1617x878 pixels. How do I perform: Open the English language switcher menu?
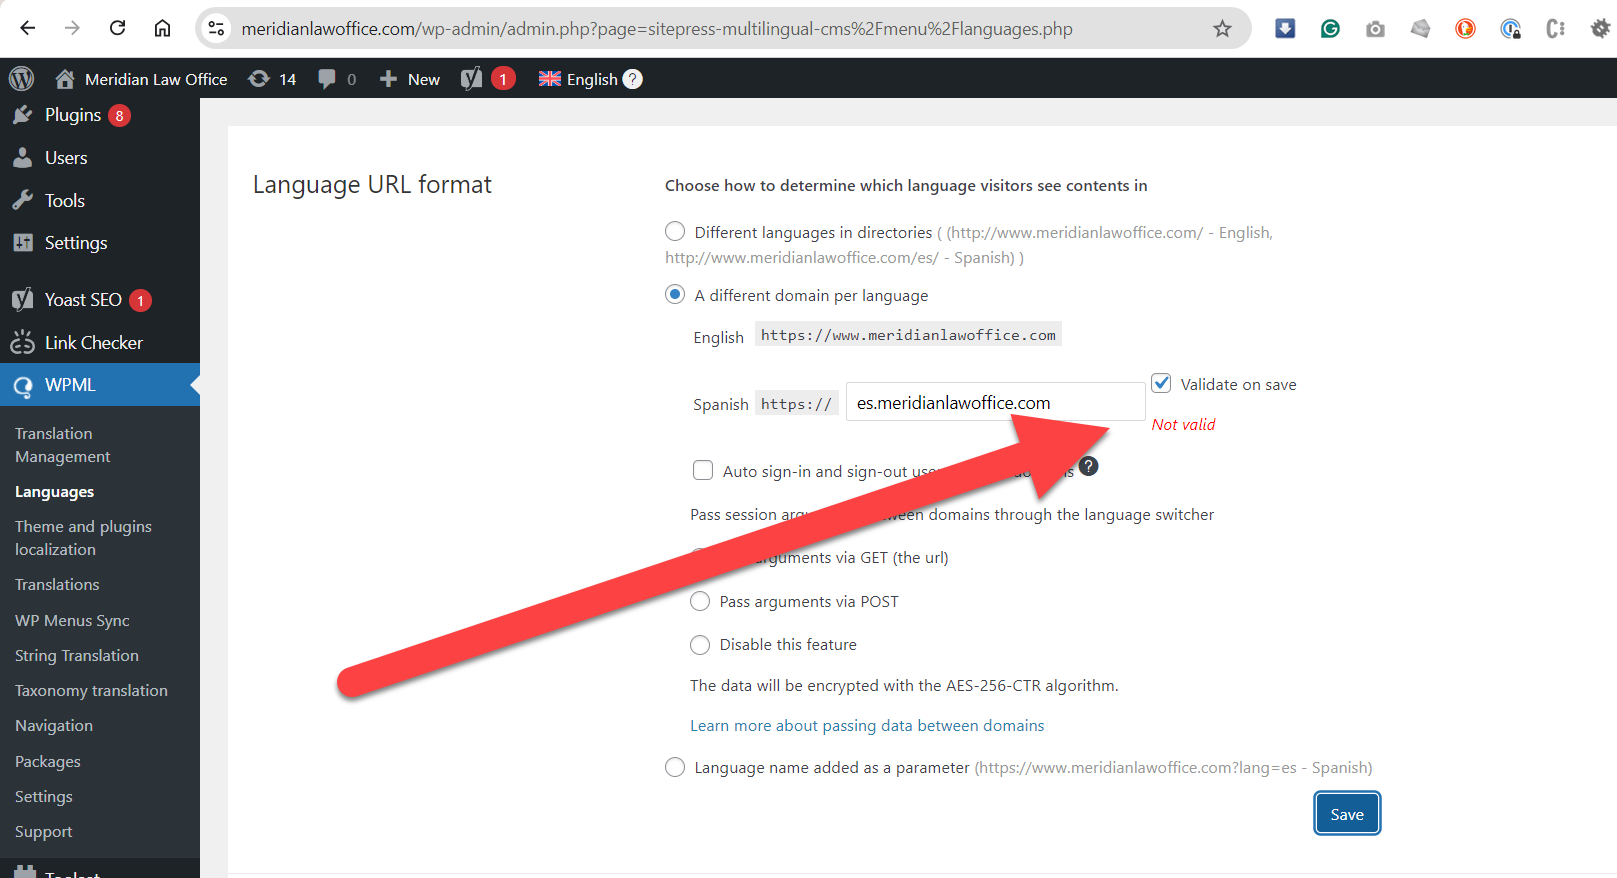coord(578,79)
